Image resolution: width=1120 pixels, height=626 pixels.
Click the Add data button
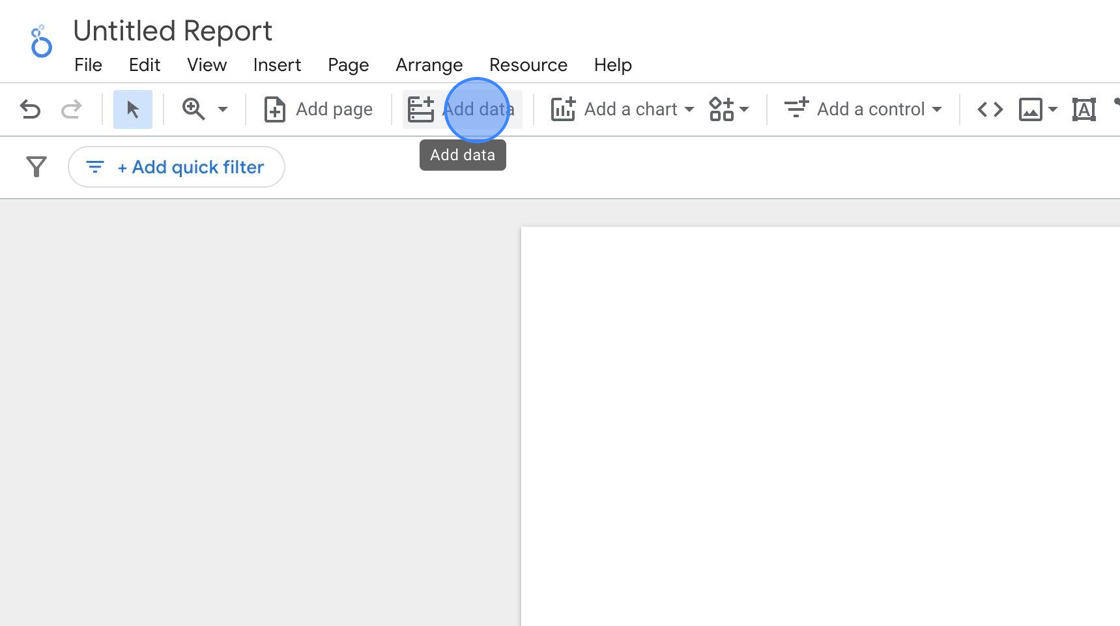(x=461, y=109)
